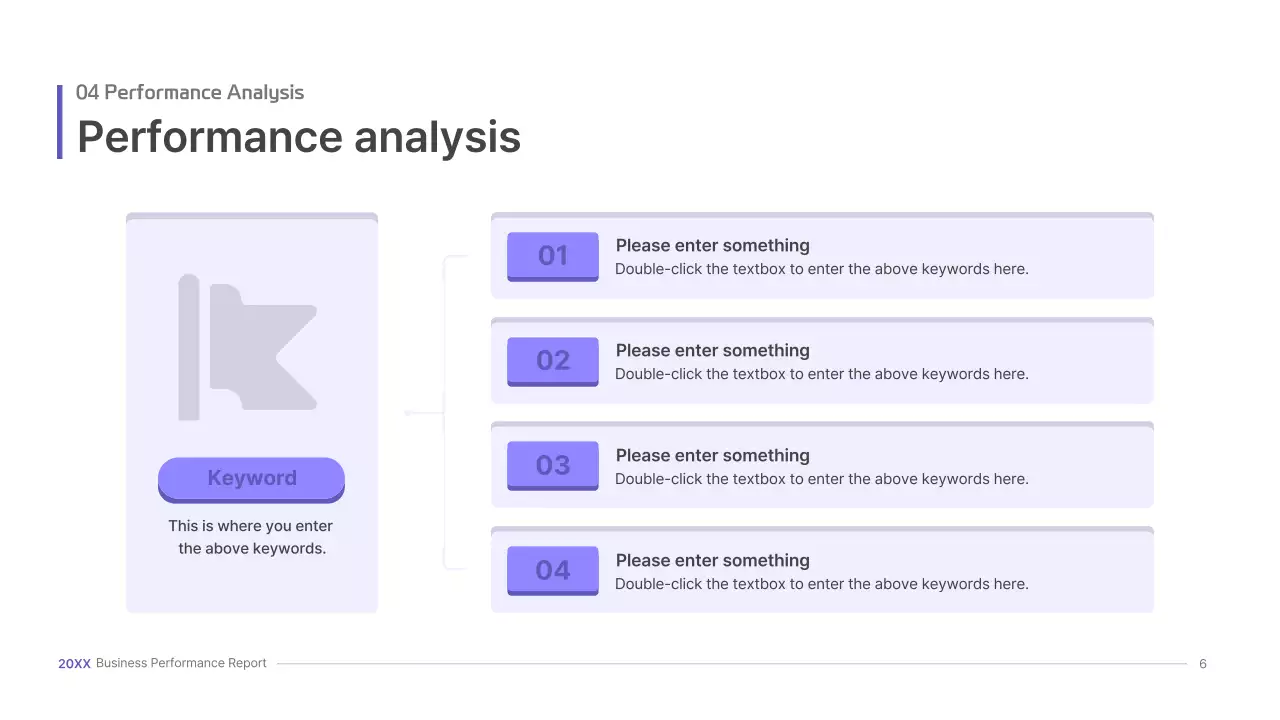Click description text beside the 03 badge
Screen dimensions: 1280x720
coord(821,479)
